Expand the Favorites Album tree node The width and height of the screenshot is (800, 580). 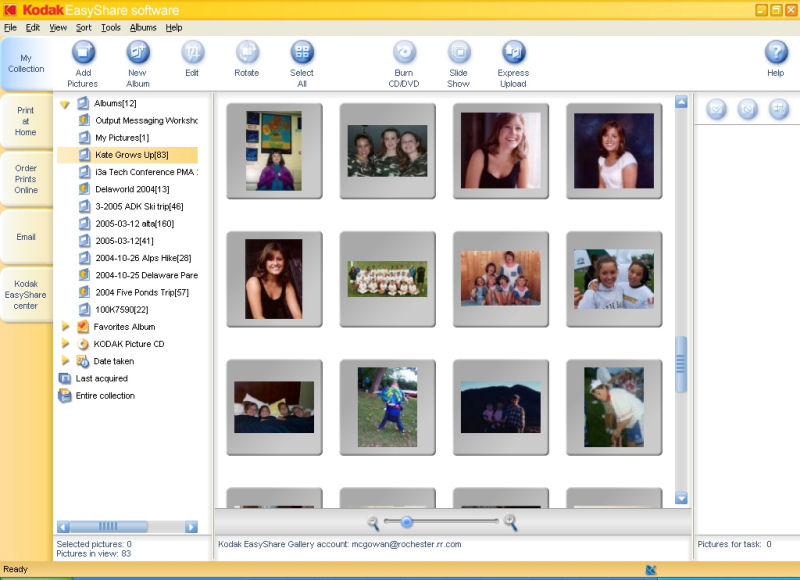click(x=66, y=327)
